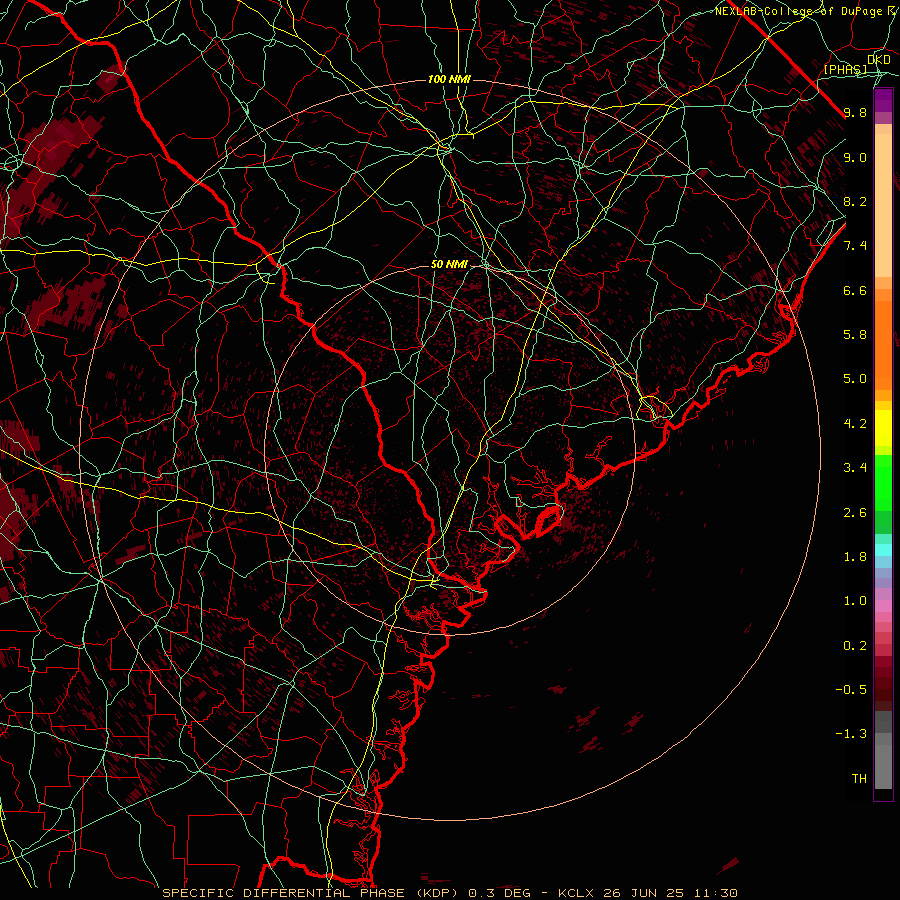This screenshot has height=900, width=900.
Task: Click the 1.8 scale value
Action: [855, 557]
